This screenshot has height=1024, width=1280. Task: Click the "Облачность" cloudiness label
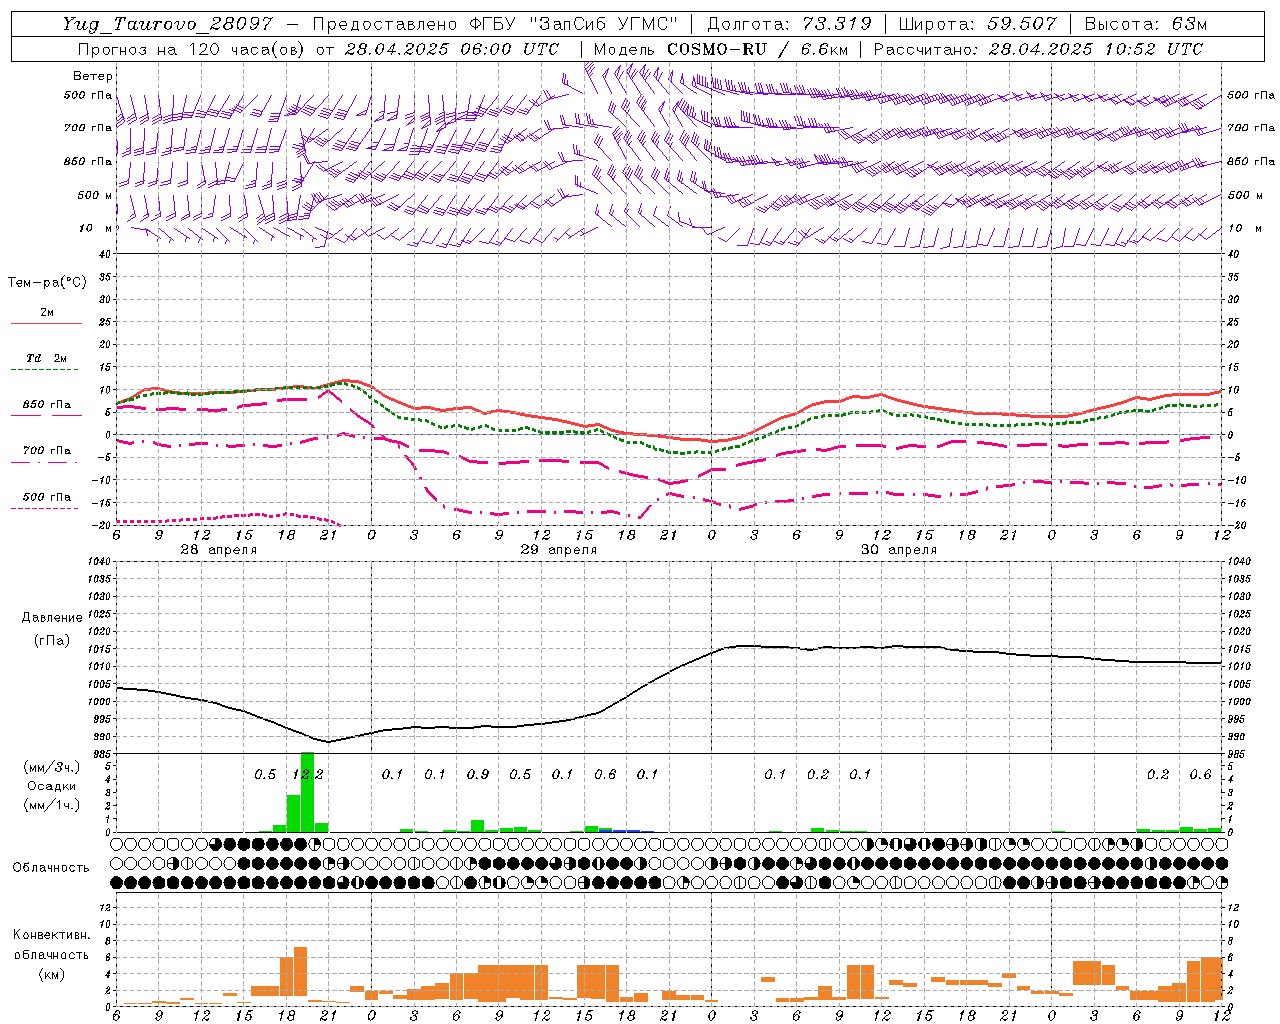[x=51, y=868]
